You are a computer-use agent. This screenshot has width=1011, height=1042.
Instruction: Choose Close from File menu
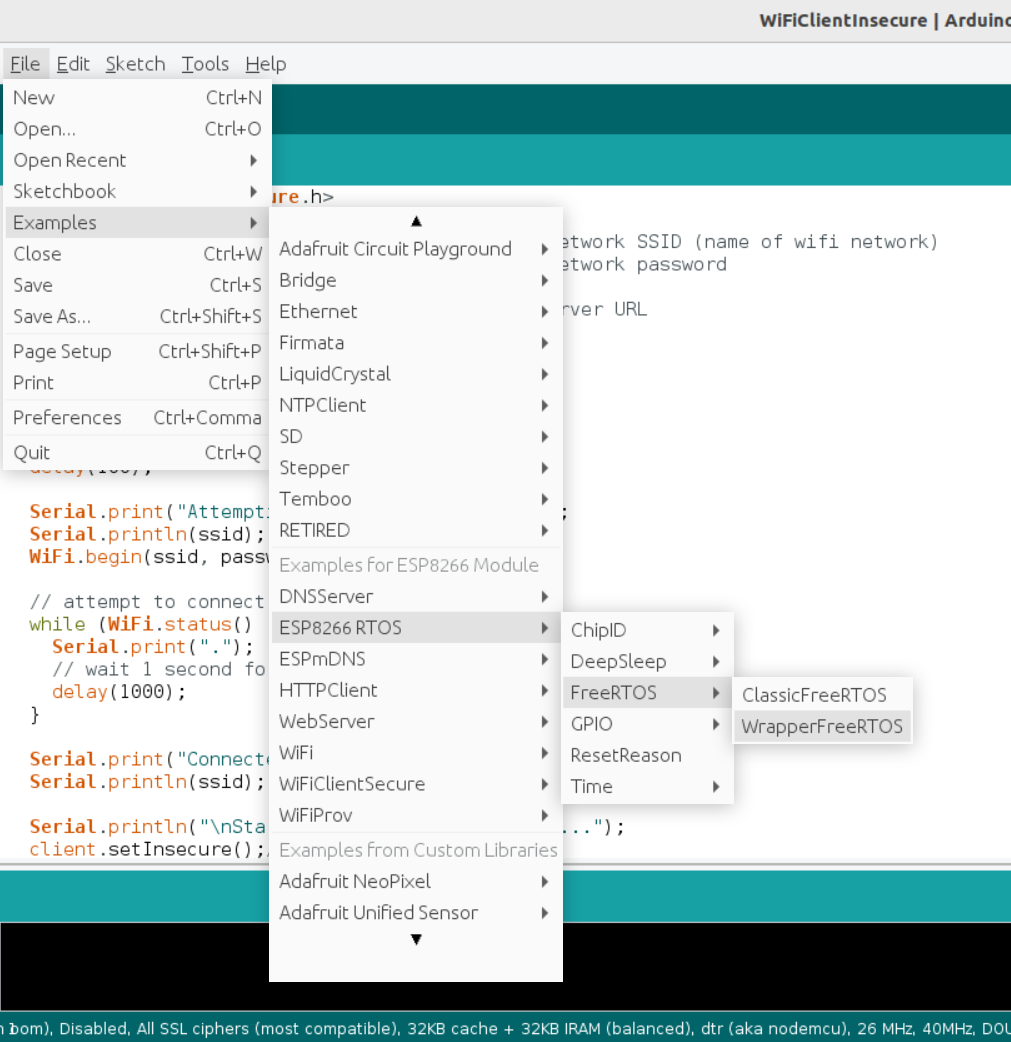tap(138, 254)
